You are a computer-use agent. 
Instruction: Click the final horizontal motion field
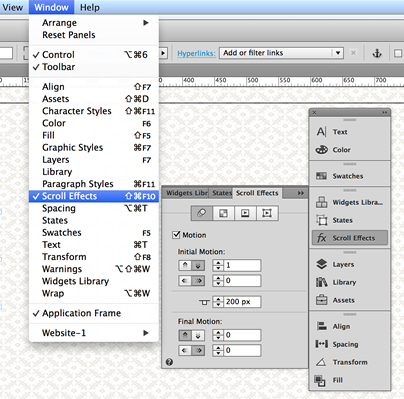pos(242,350)
